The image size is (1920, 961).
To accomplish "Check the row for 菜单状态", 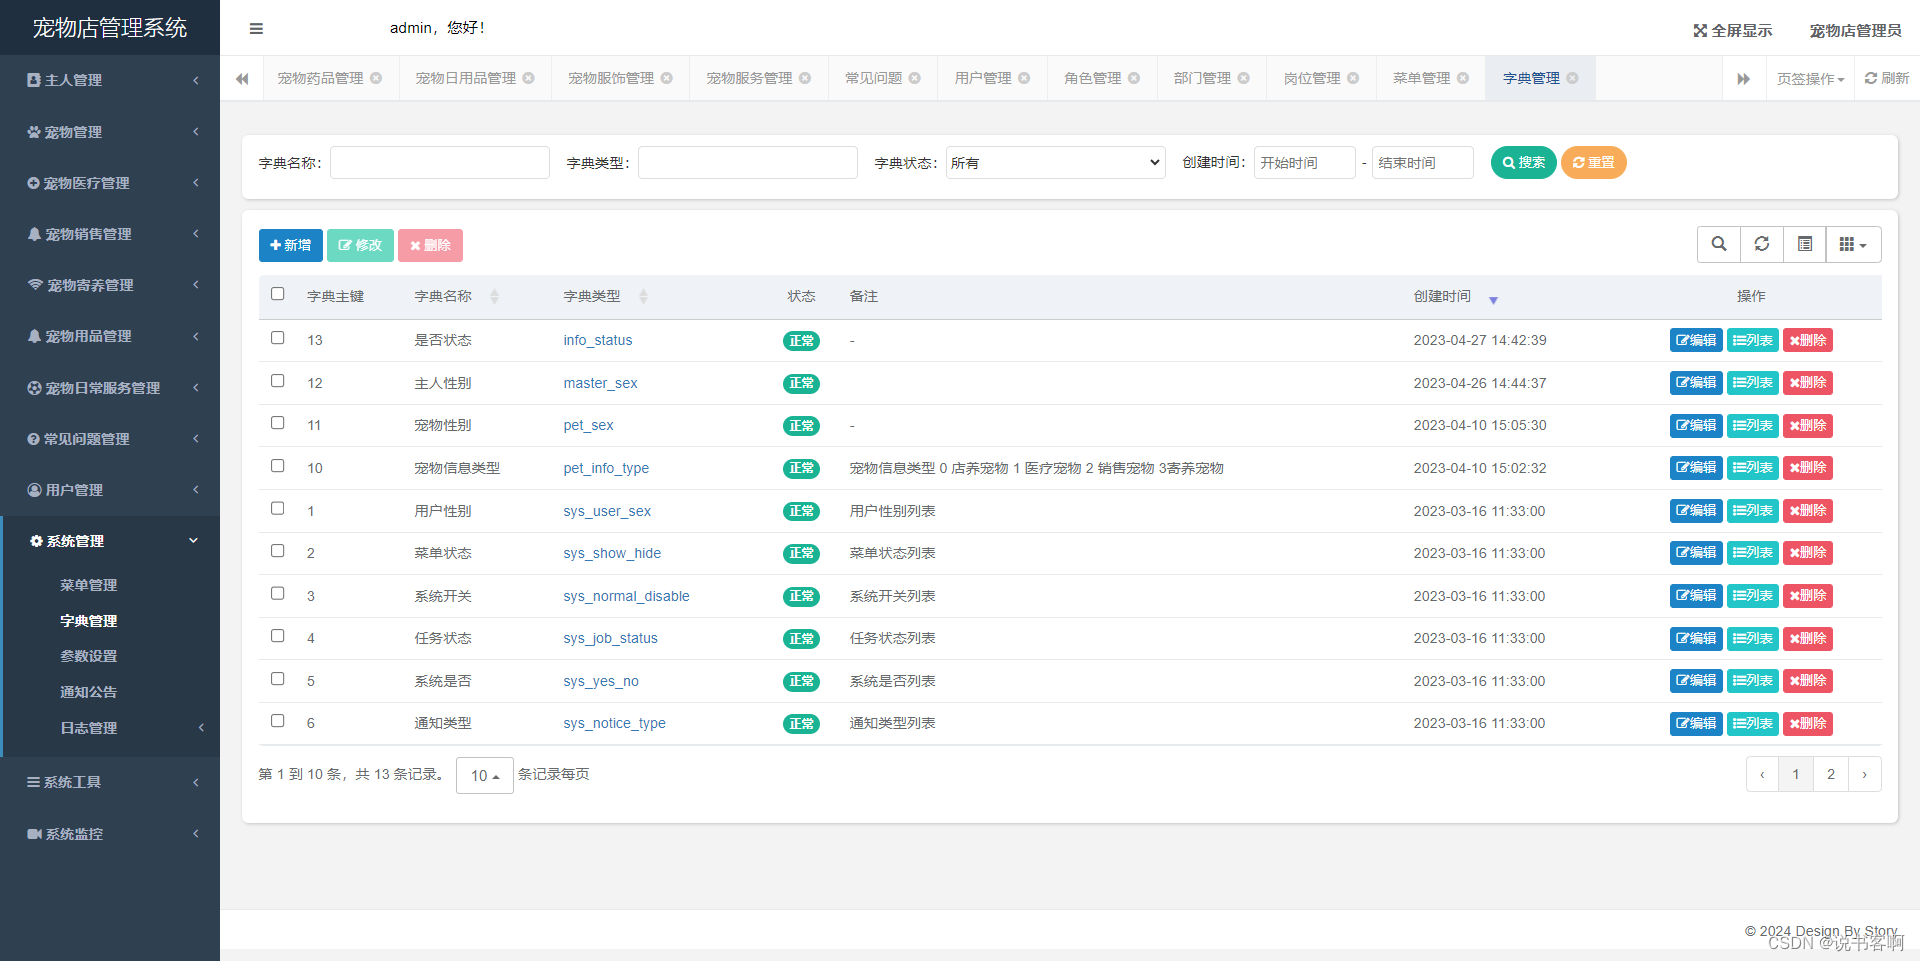I will [278, 551].
